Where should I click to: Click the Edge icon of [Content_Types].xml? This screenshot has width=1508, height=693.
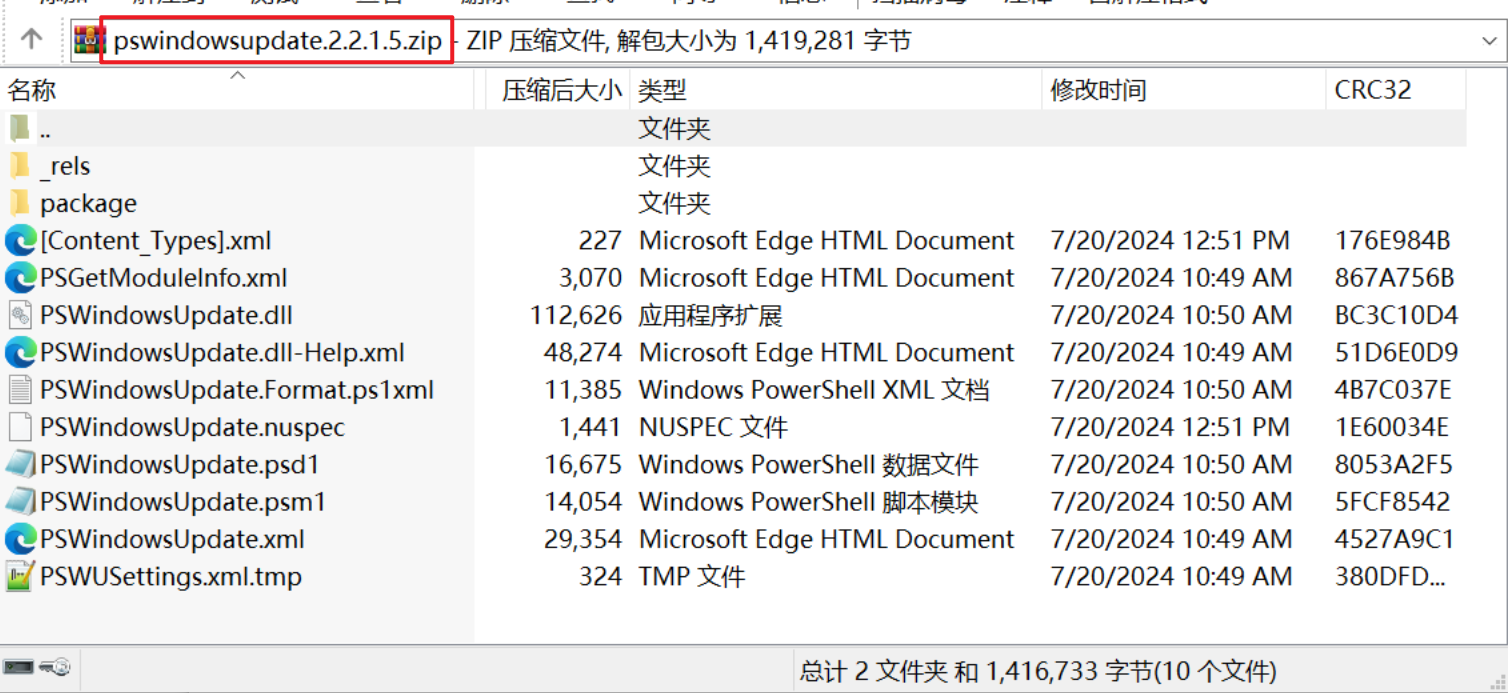20,241
